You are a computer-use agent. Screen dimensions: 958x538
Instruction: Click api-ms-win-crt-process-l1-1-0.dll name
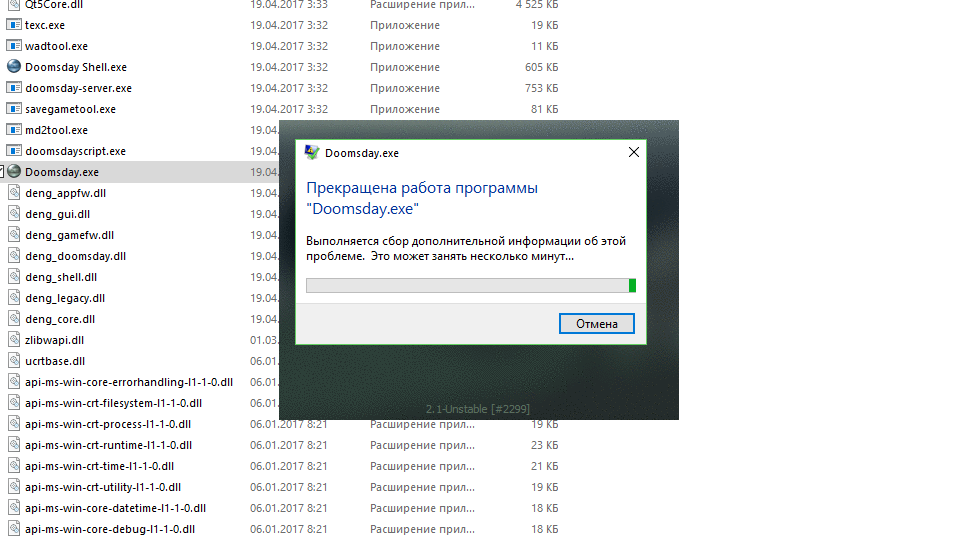tap(108, 424)
